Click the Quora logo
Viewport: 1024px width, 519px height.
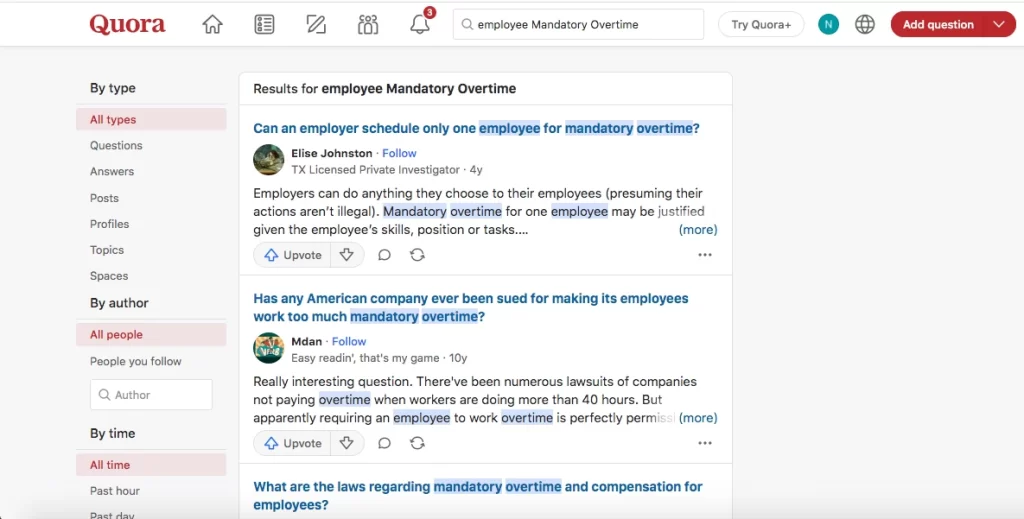pos(127,25)
